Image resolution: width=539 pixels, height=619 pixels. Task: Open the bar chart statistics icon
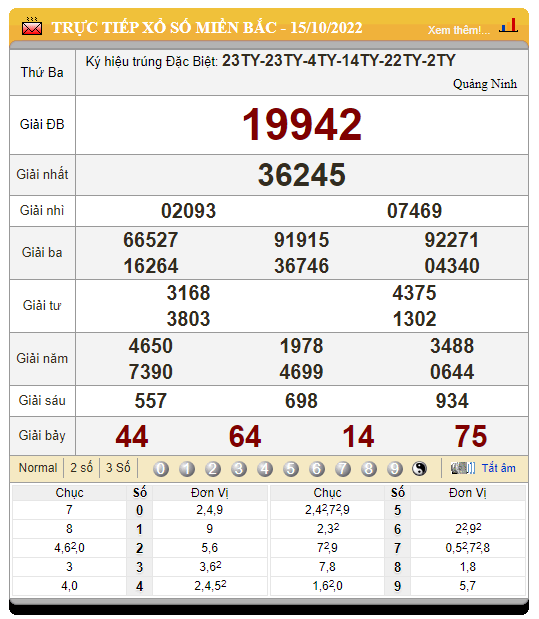pos(508,25)
